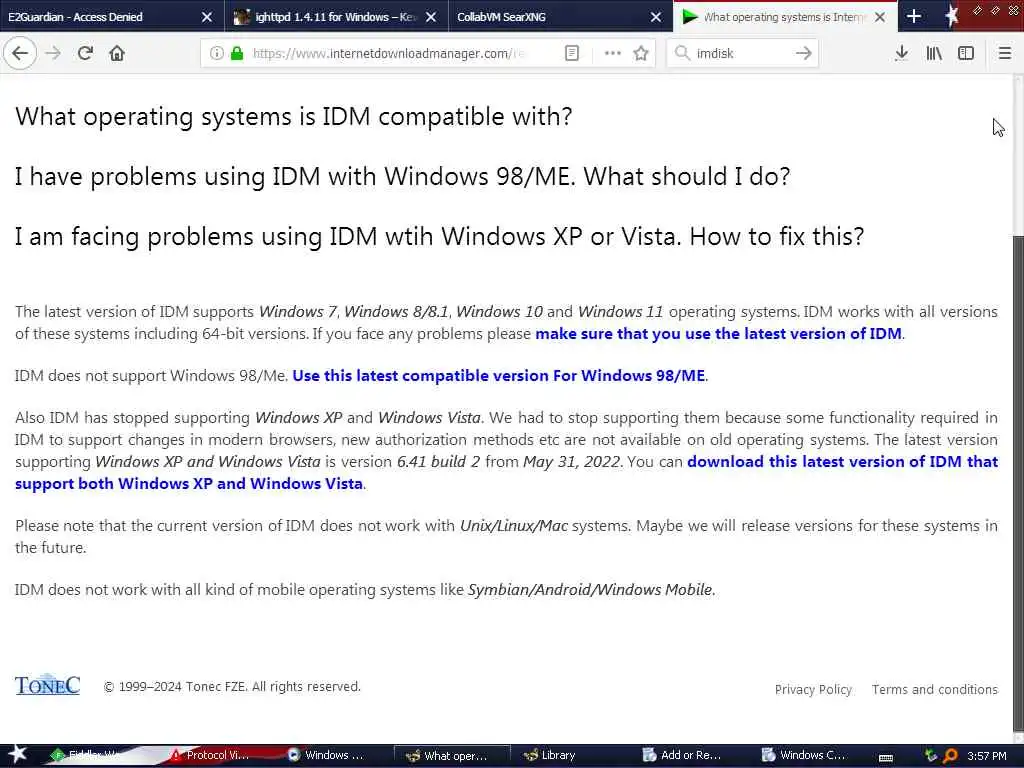Click 'Windows 11' italic text in paragraph
Image resolution: width=1024 pixels, height=768 pixels.
620,312
